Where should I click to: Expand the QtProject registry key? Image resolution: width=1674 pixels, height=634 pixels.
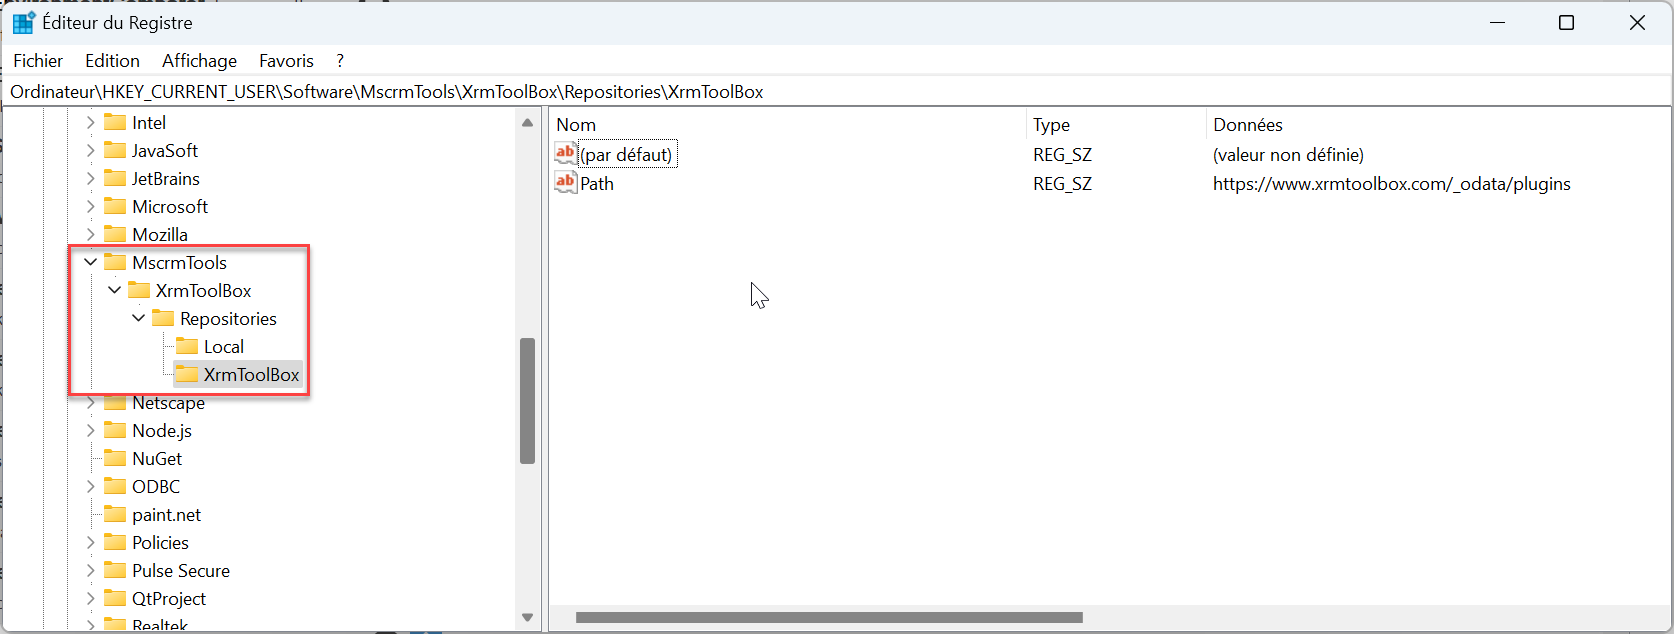point(90,598)
